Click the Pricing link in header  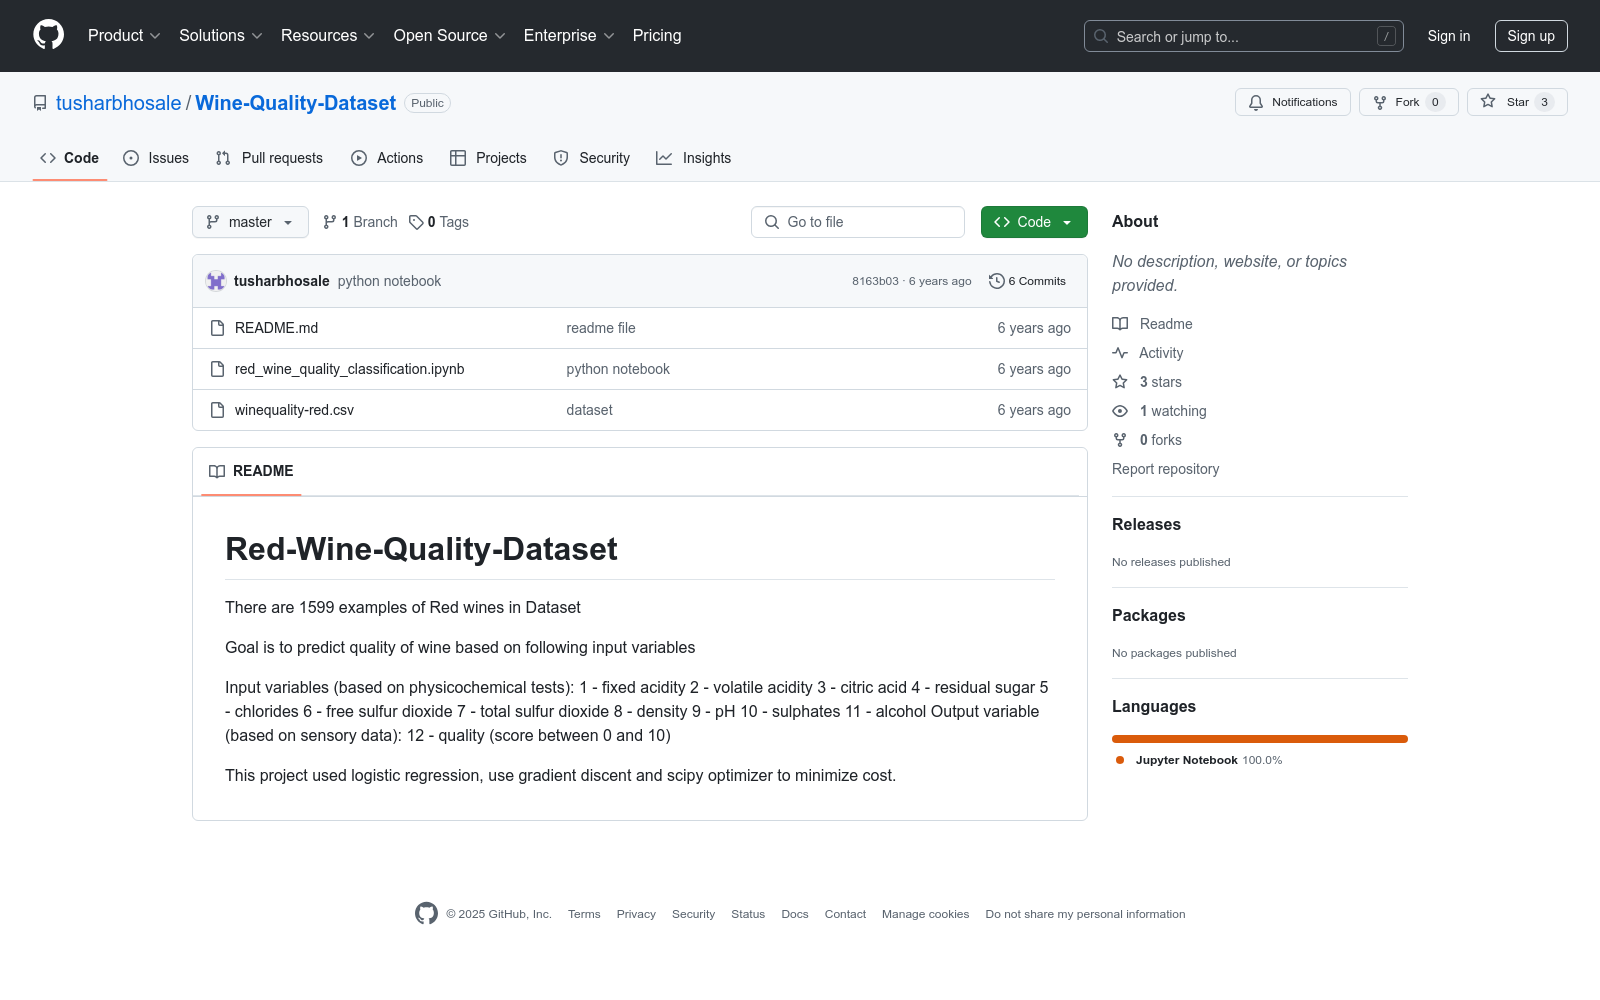[657, 35]
